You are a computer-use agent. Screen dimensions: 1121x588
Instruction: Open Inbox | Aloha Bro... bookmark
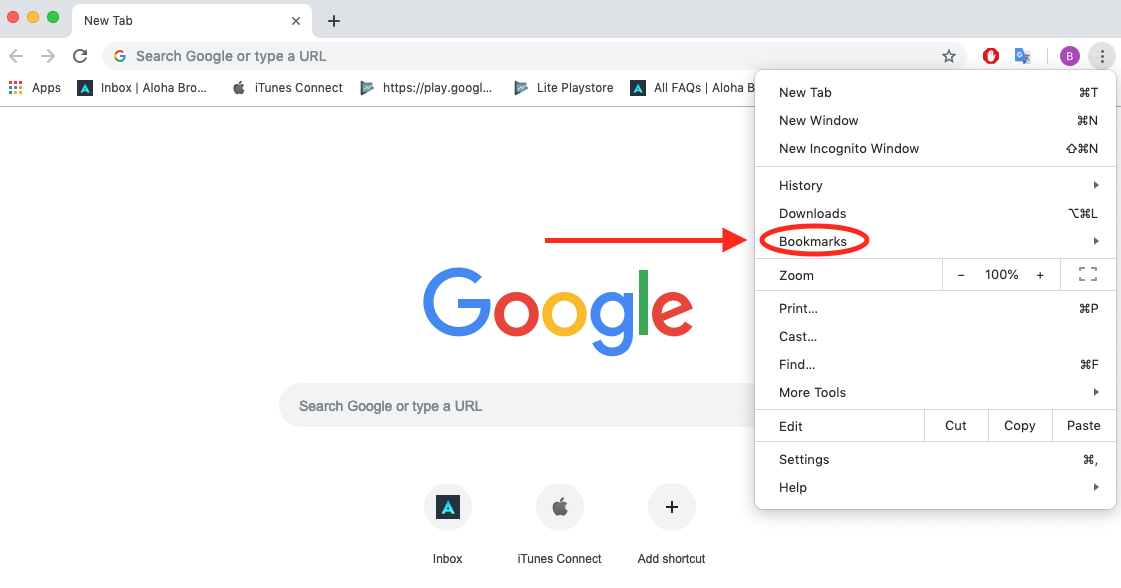click(142, 88)
